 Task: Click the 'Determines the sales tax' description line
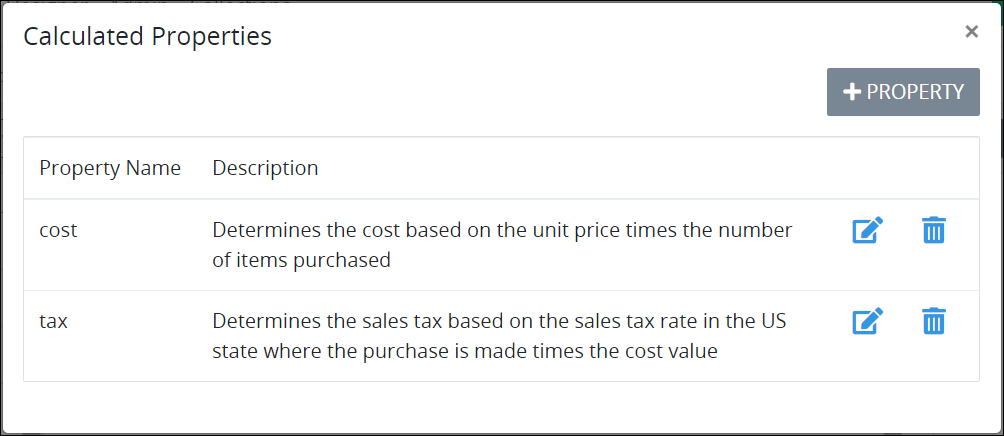[499, 321]
